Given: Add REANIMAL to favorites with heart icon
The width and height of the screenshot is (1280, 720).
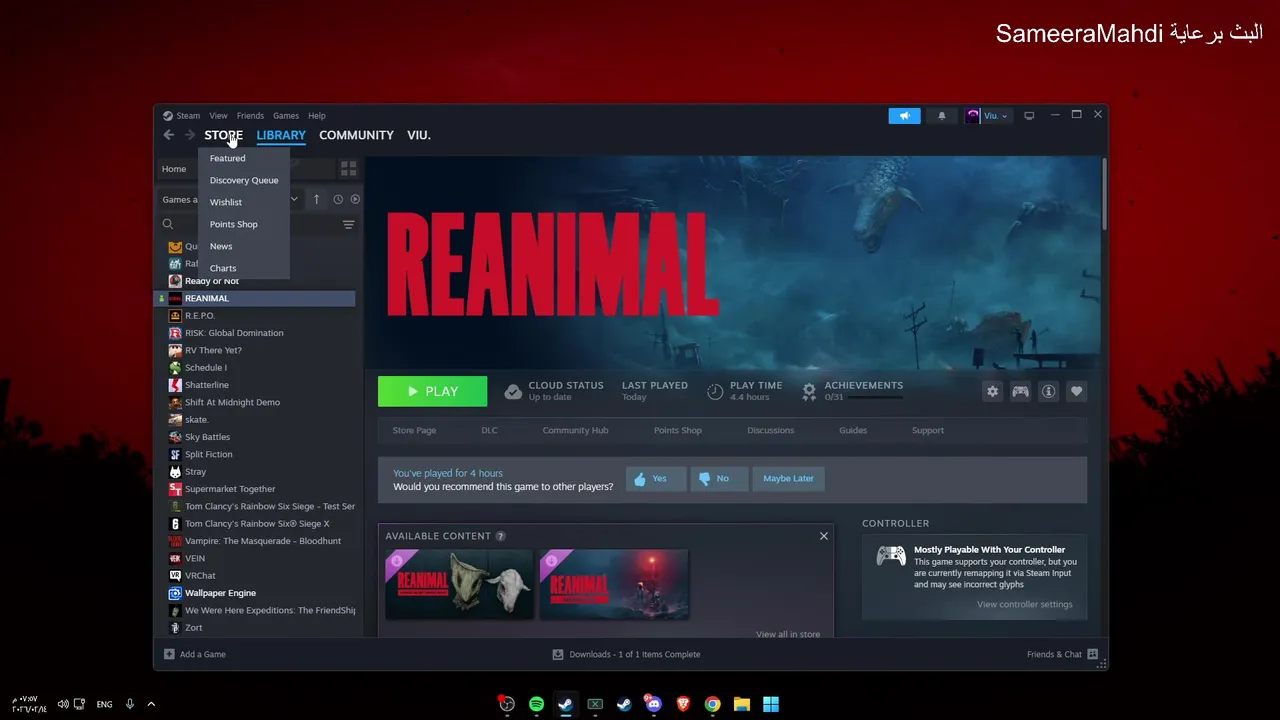Looking at the screenshot, I should (x=1076, y=392).
